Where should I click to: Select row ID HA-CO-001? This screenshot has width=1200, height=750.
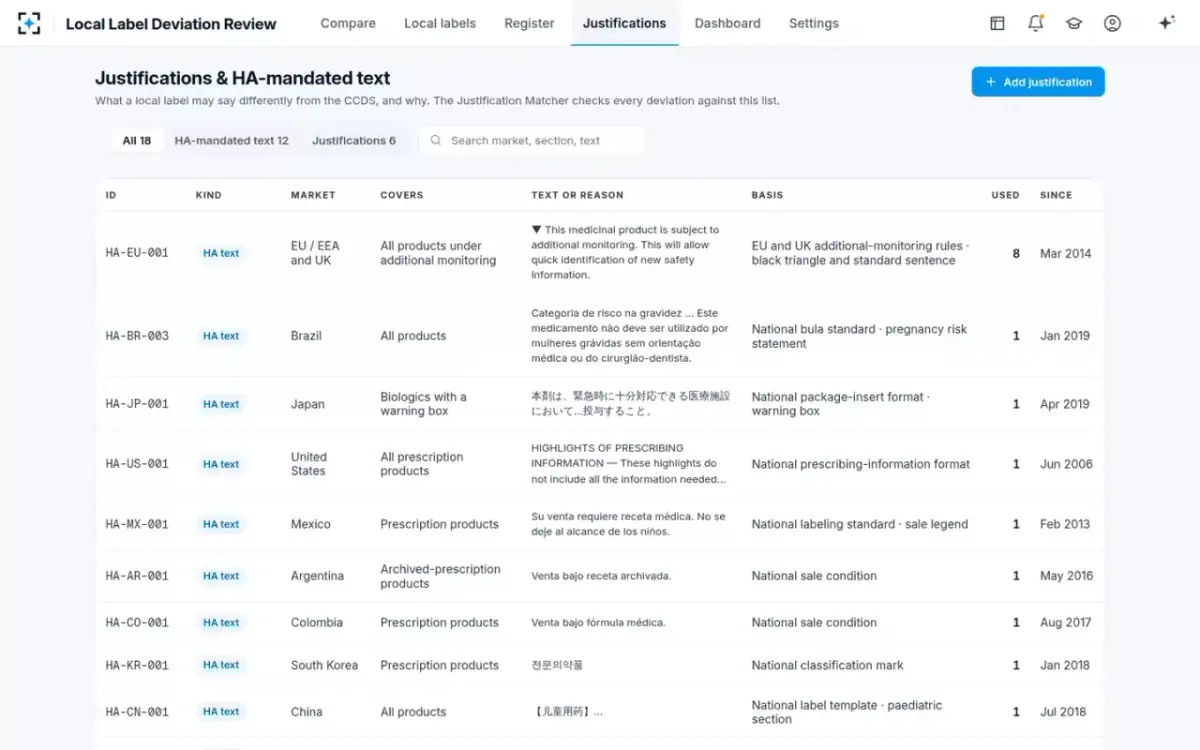tap(137, 622)
